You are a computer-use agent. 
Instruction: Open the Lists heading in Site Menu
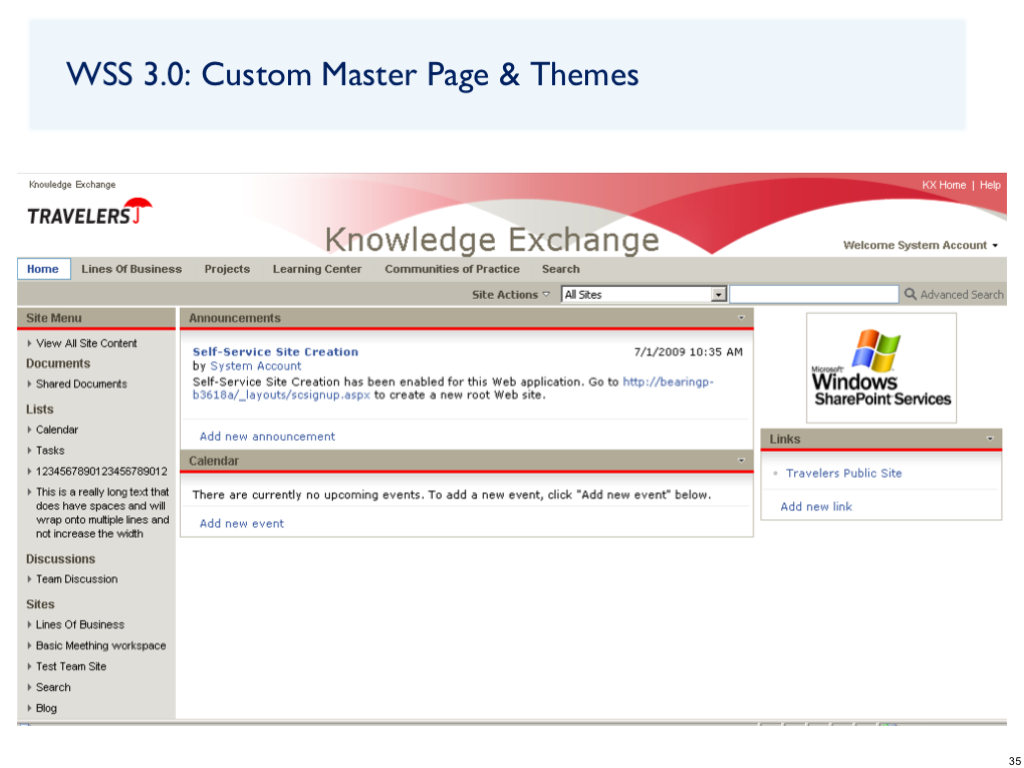pyautogui.click(x=40, y=409)
